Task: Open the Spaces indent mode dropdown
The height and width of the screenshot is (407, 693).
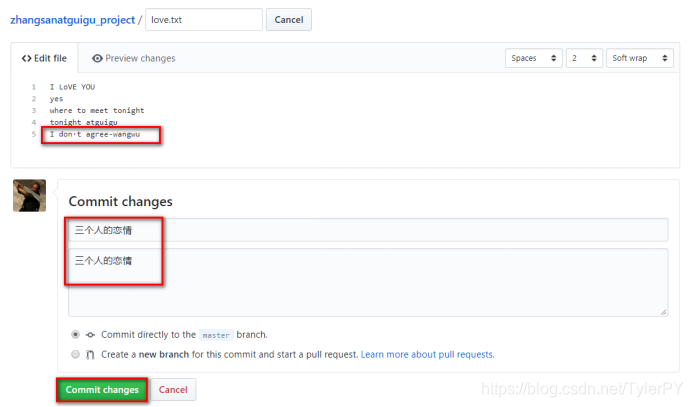Action: tap(533, 58)
